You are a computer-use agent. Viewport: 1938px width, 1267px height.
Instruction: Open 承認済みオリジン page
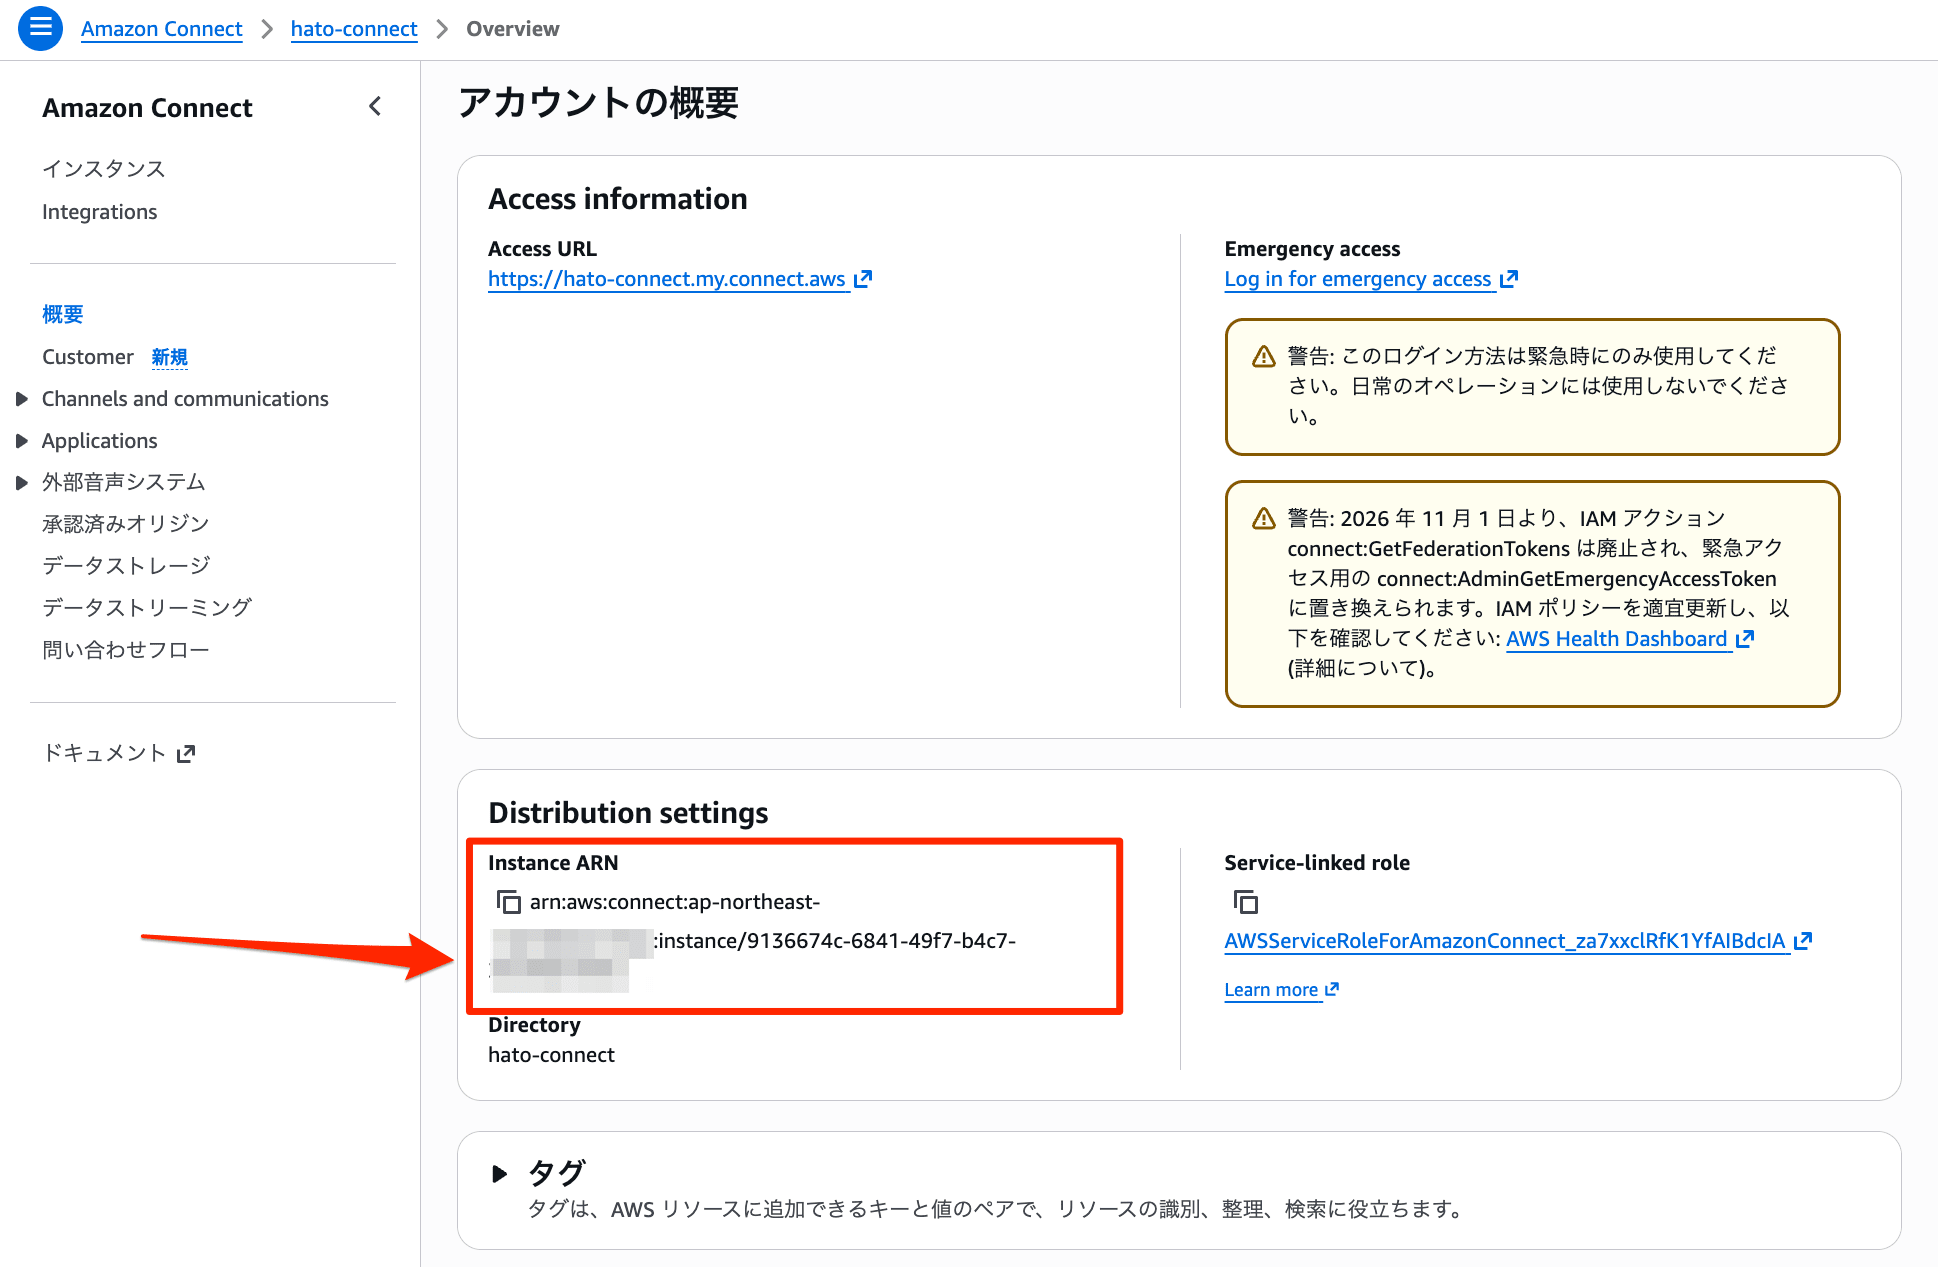click(126, 524)
